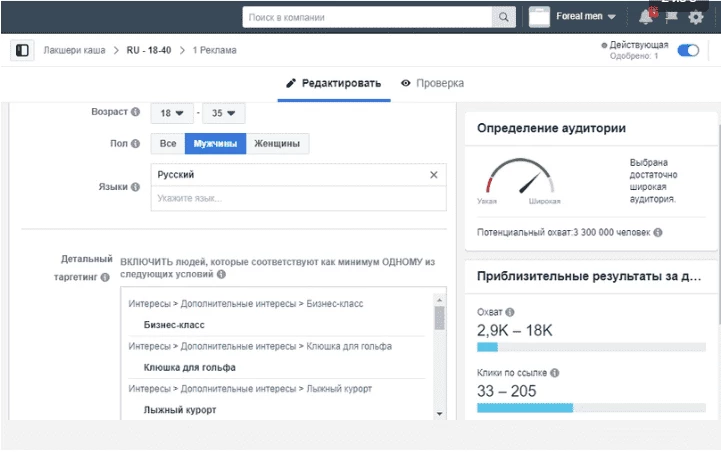The width and height of the screenshot is (721, 457).
Task: Open Foreal men account dropdown
Action: [x=586, y=17]
